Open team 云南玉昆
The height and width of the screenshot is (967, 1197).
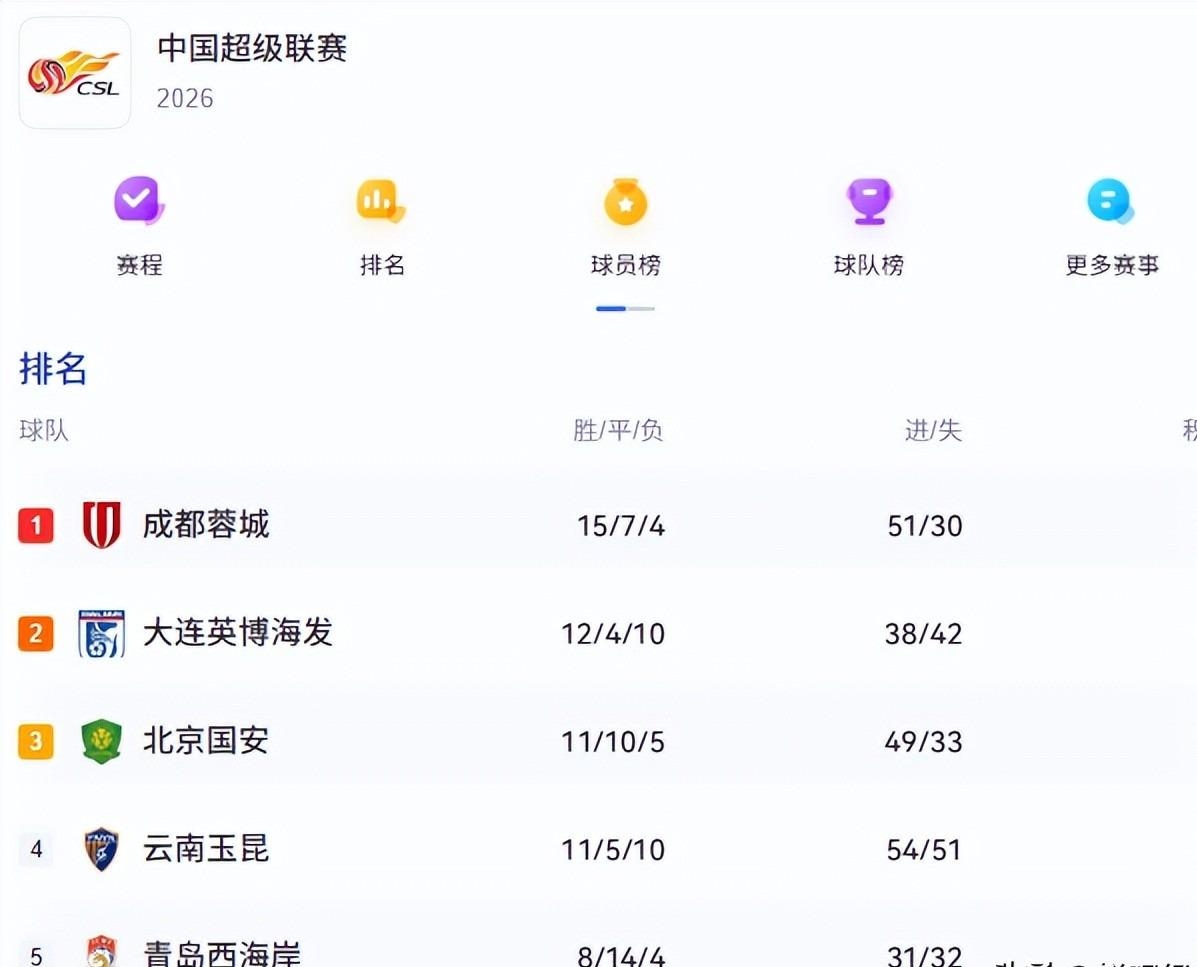click(x=206, y=849)
